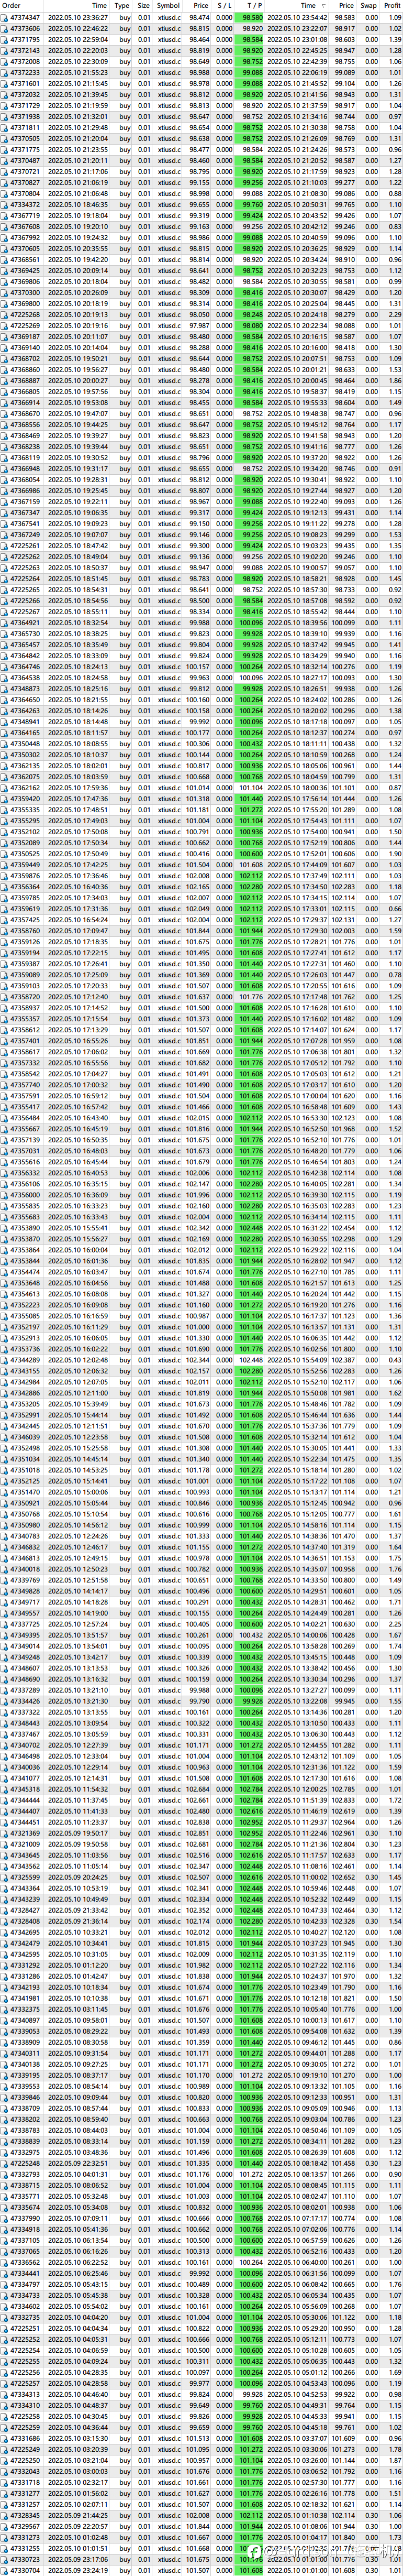This screenshot has height=2576, width=403.
Task: Select the order icon for 47373606
Action: click(4, 28)
